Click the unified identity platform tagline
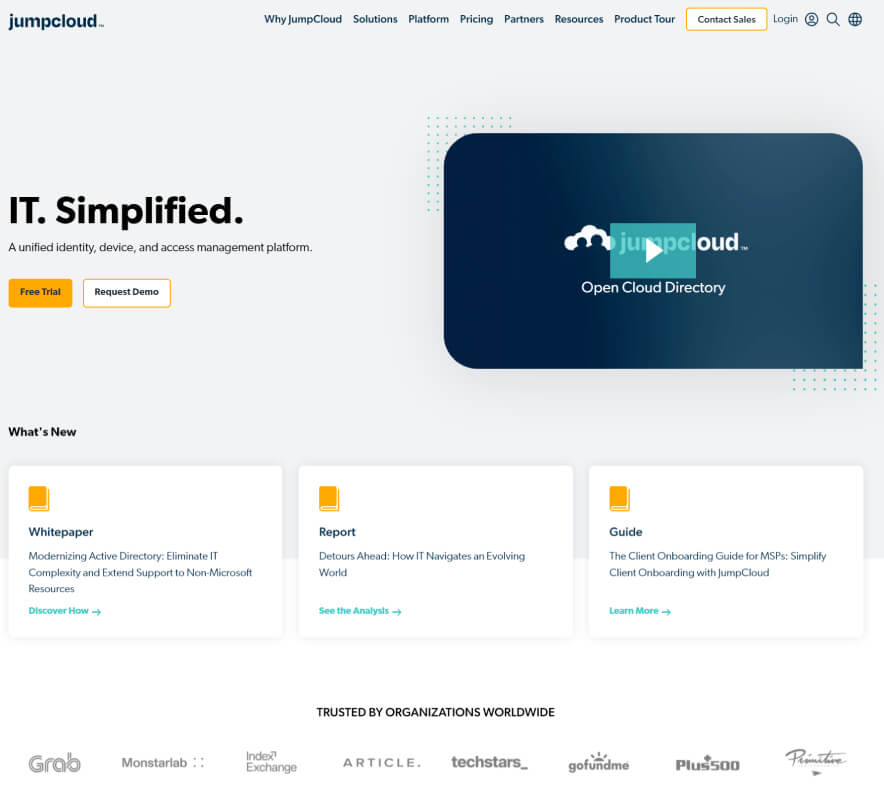 point(160,247)
